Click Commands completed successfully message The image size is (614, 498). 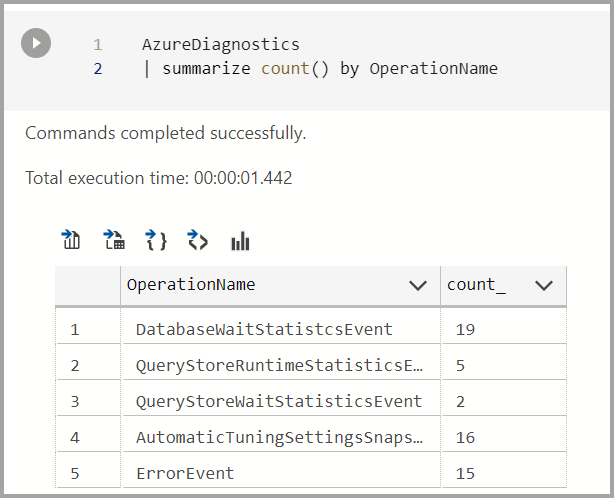point(165,133)
